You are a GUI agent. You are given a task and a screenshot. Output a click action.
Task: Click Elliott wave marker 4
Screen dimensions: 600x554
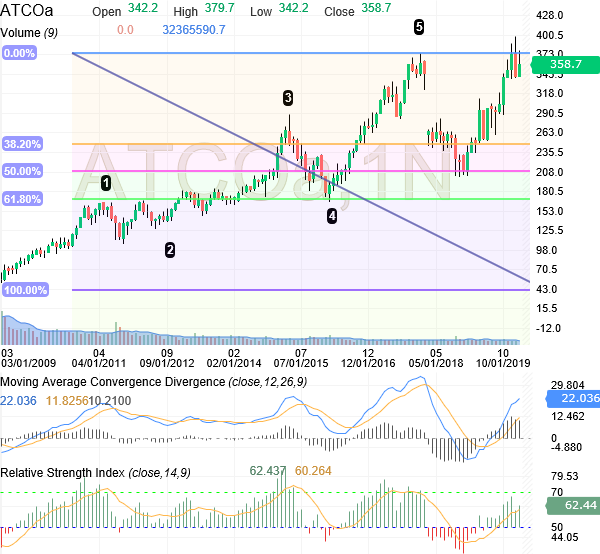point(332,216)
